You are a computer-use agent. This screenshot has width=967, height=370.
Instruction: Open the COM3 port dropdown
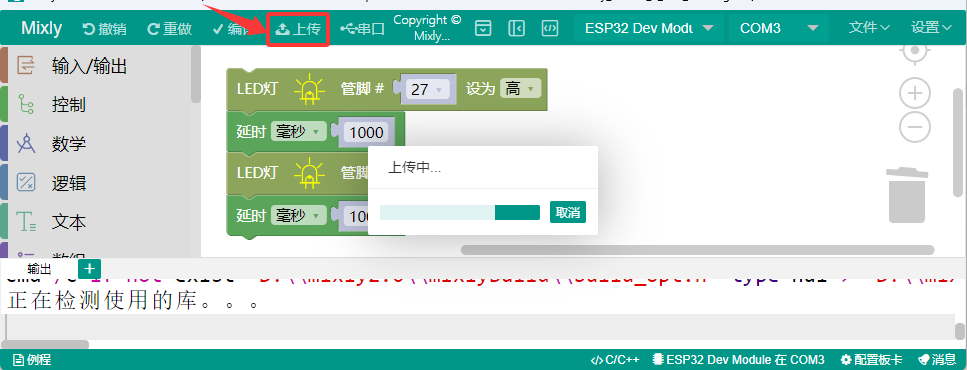pos(778,28)
